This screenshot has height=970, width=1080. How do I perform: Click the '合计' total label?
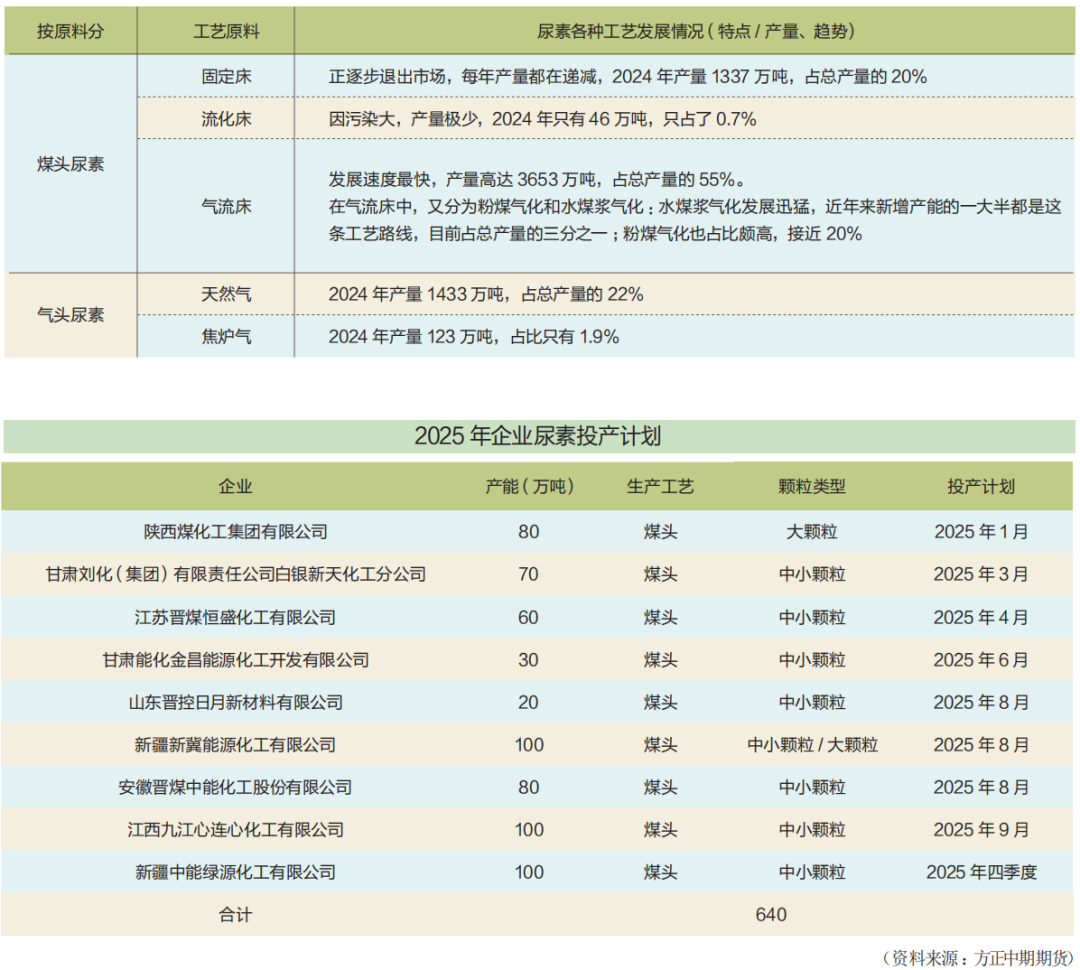(236, 915)
